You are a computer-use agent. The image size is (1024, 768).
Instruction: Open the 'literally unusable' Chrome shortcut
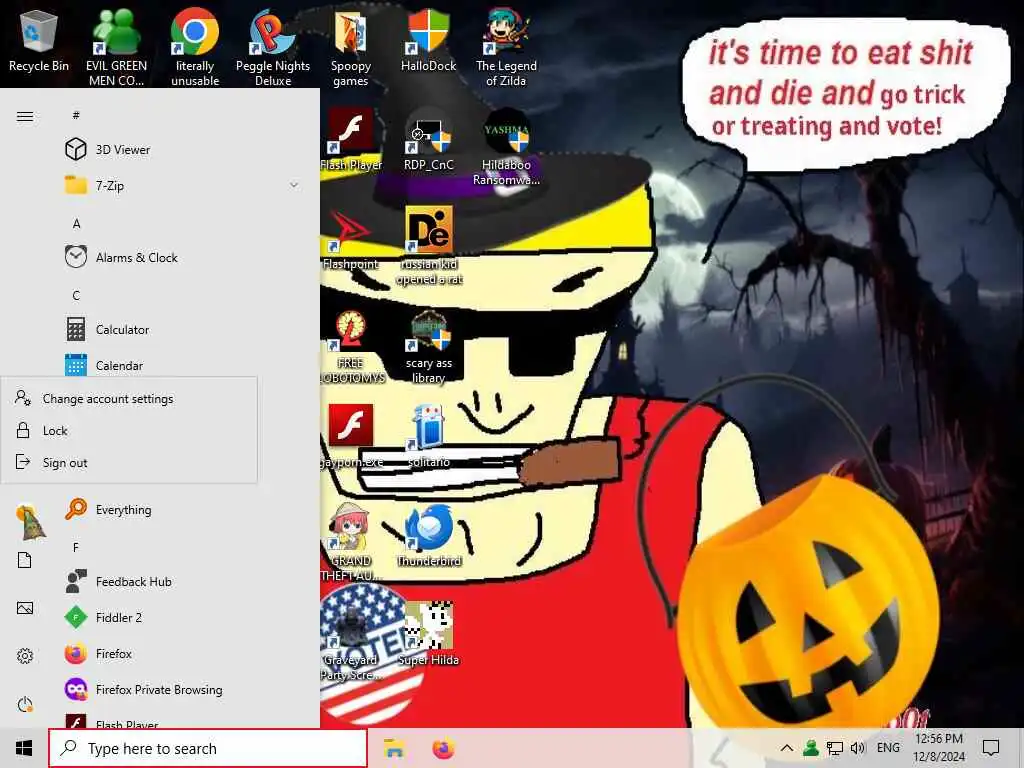click(195, 48)
